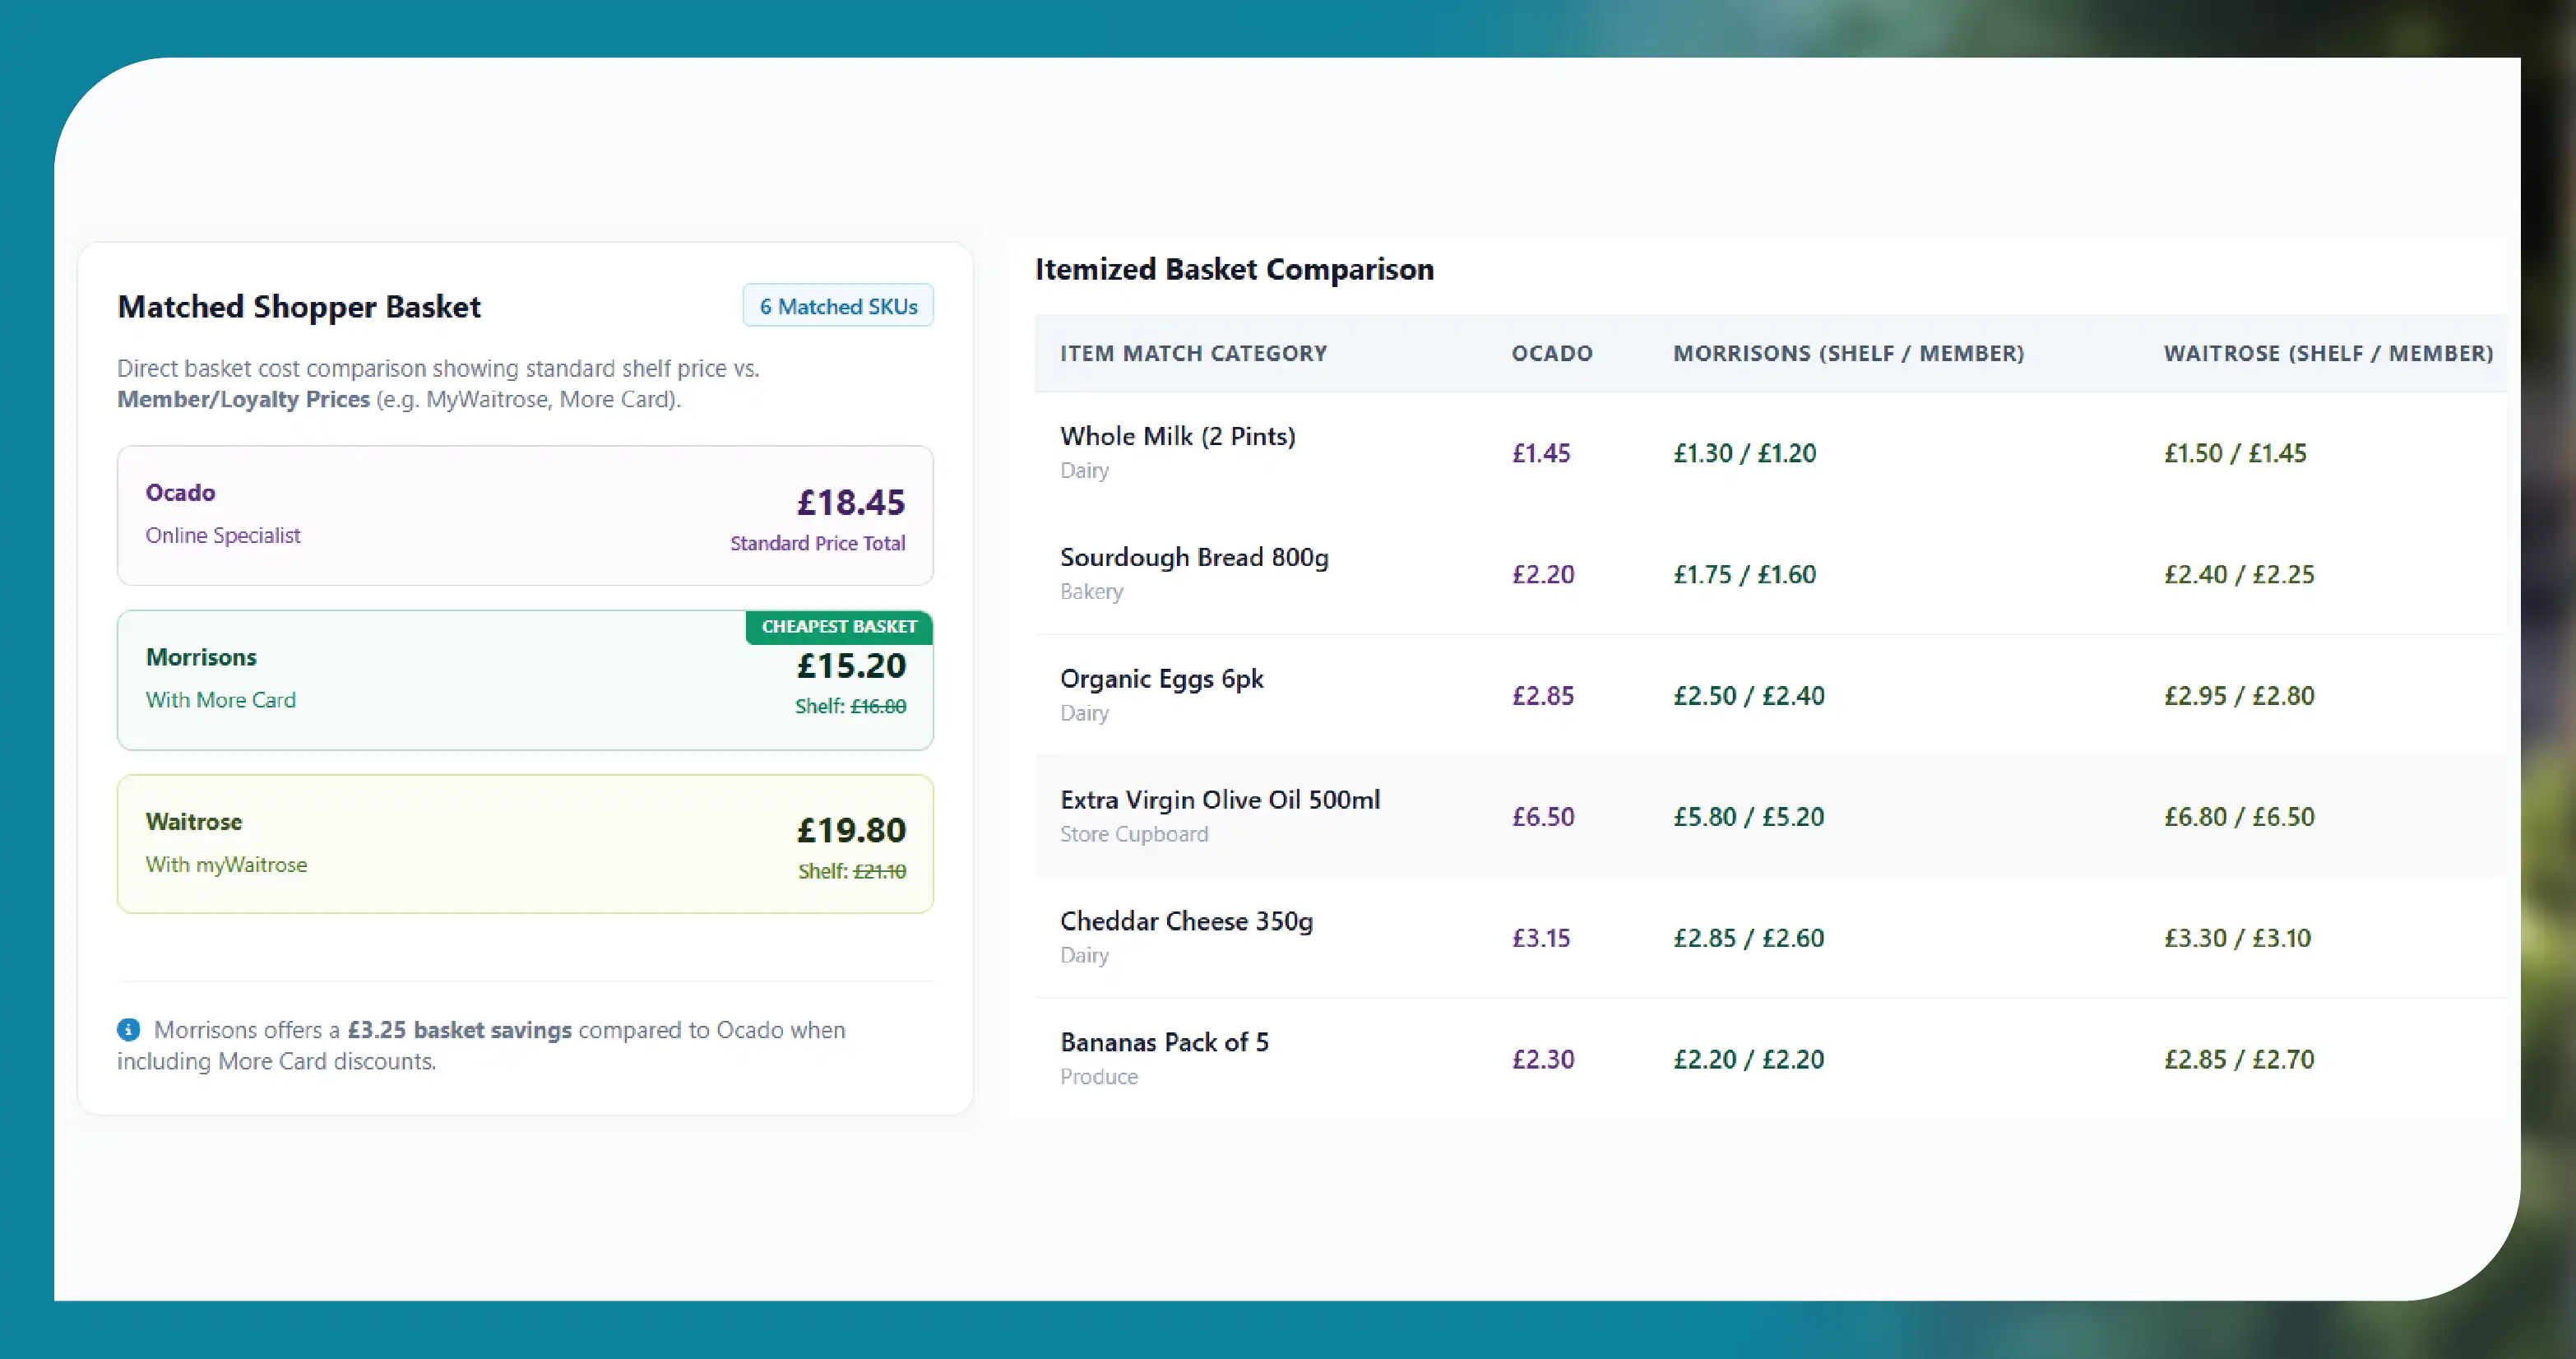Click the OCADO column header
Image resolution: width=2576 pixels, height=1359 pixels.
[x=1552, y=353]
